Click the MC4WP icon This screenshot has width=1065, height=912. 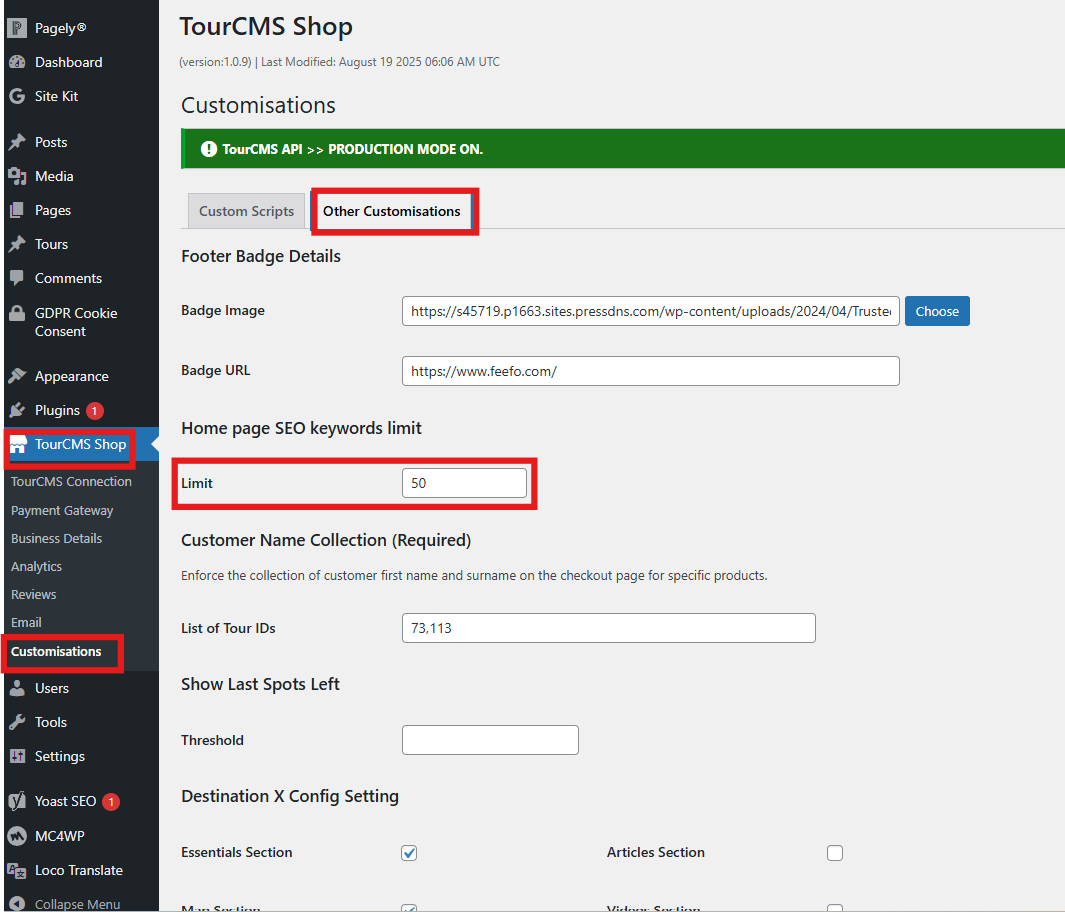(17, 836)
